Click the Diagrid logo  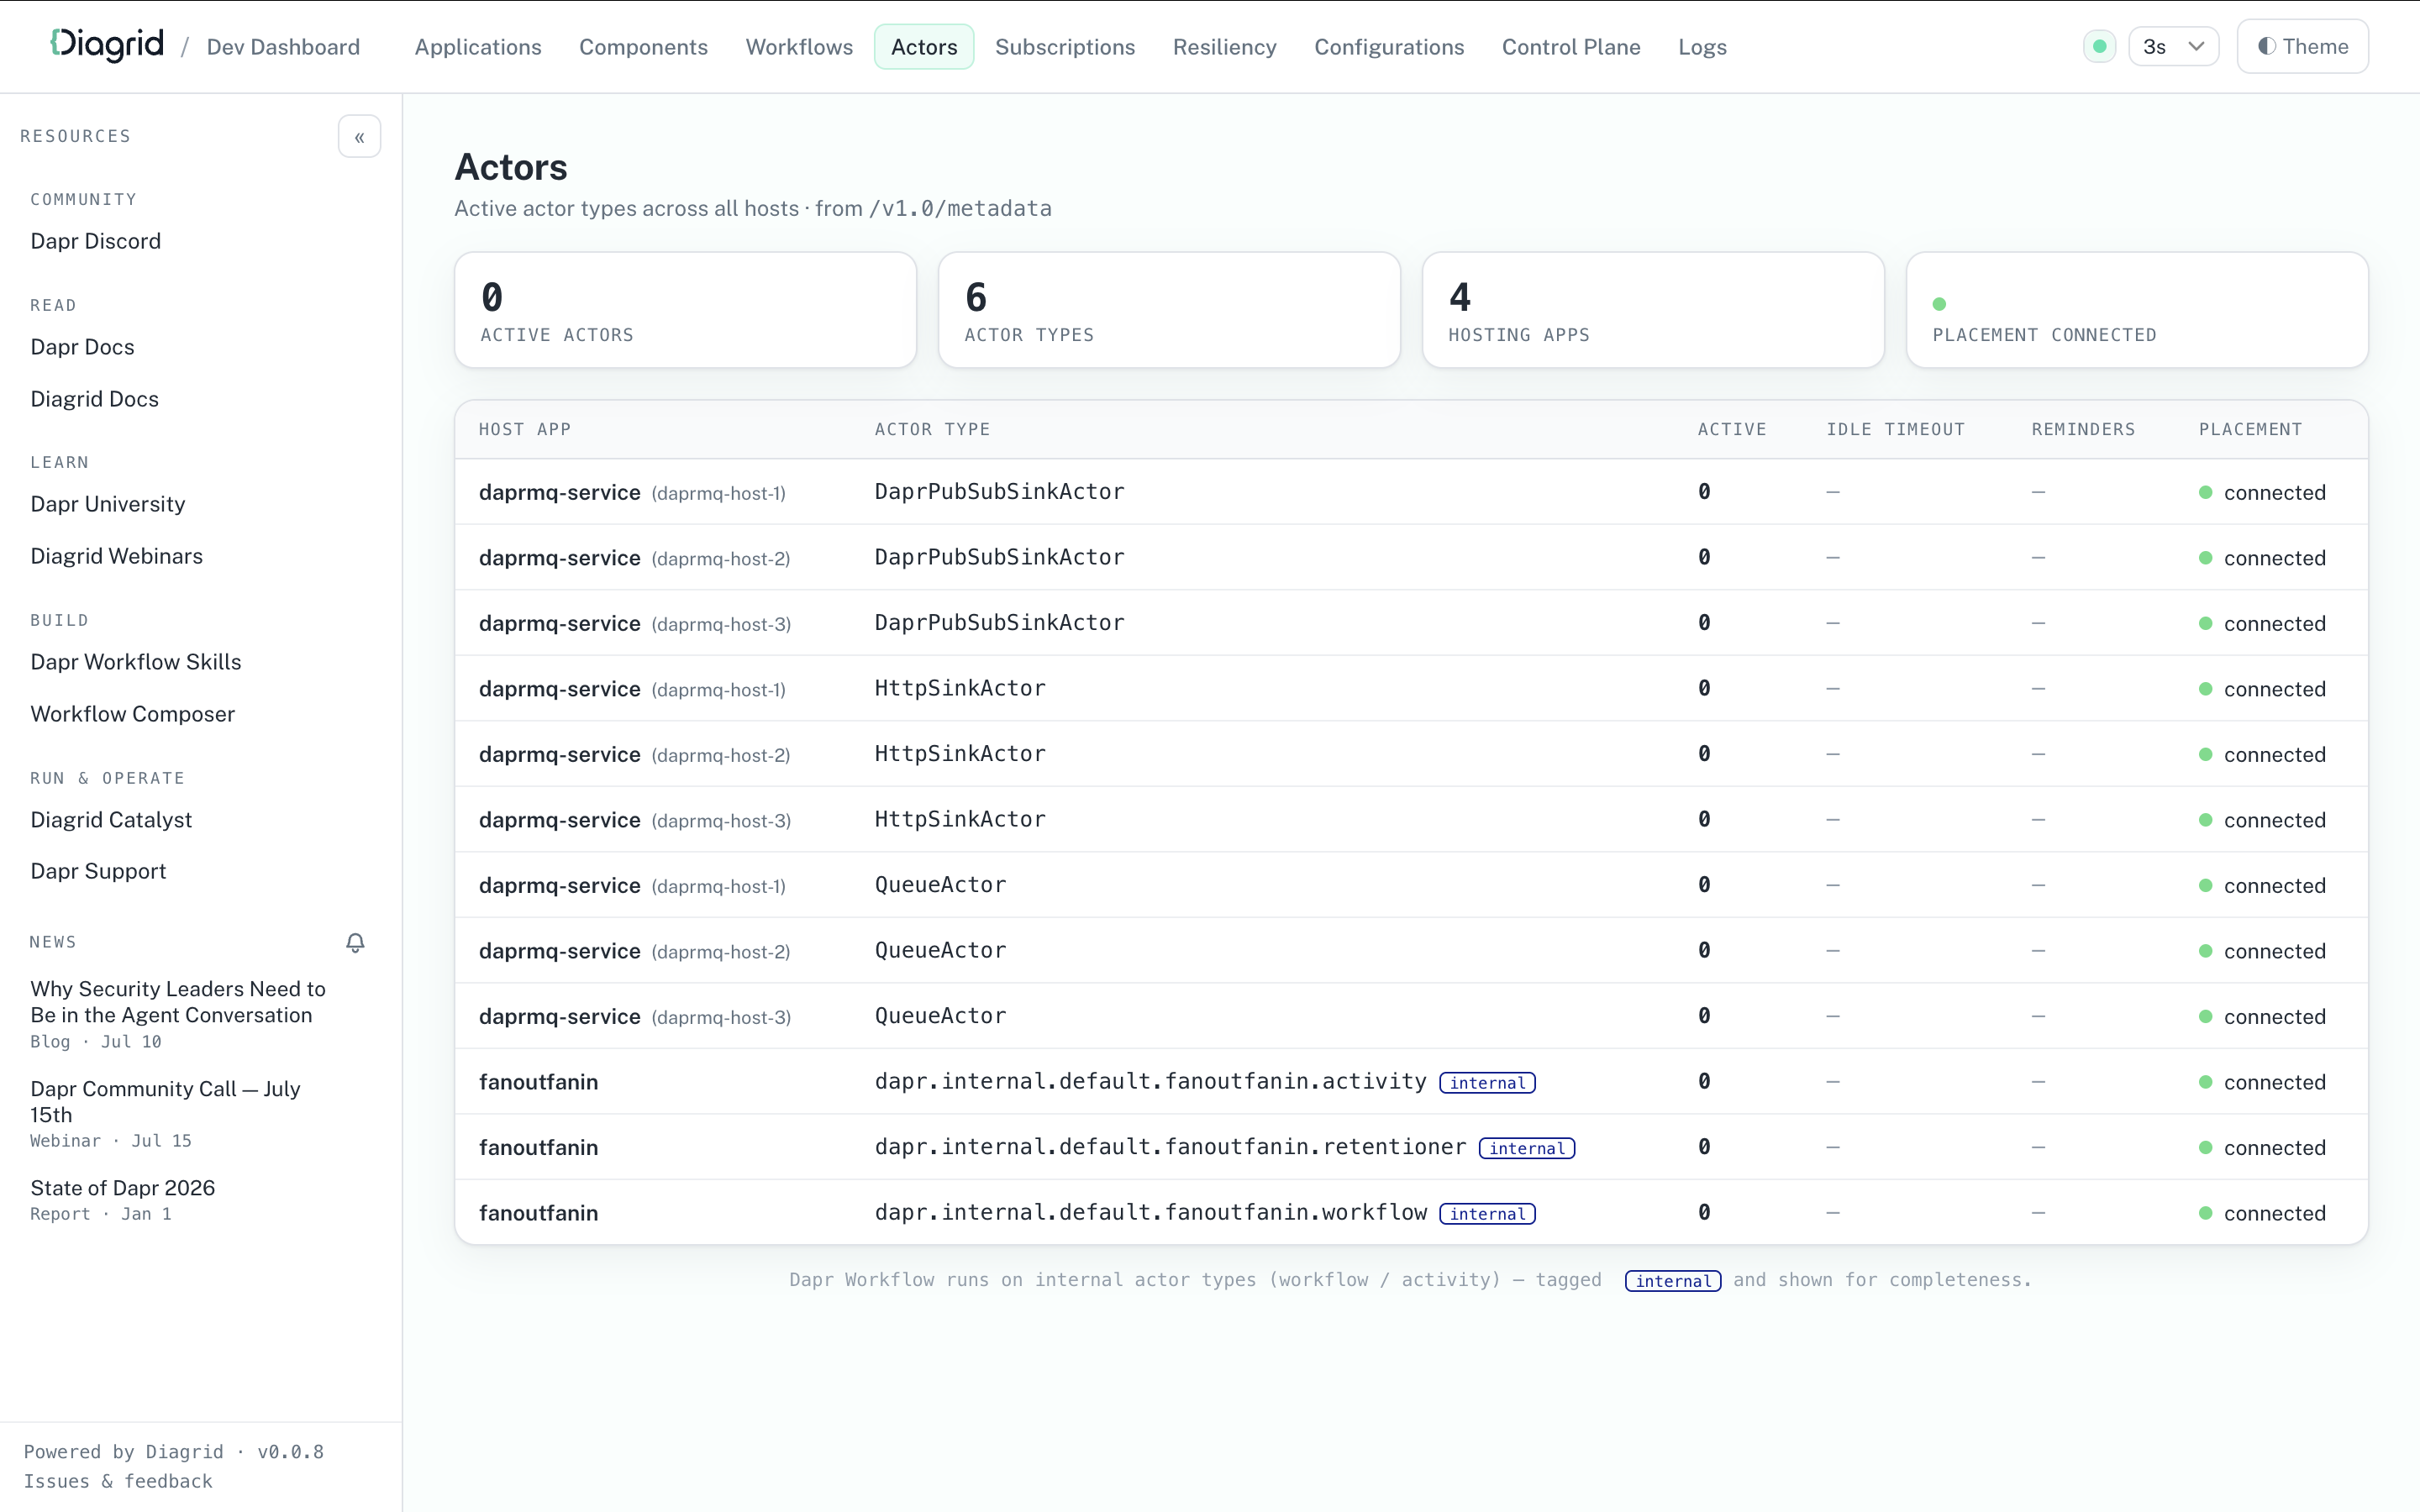107,45
